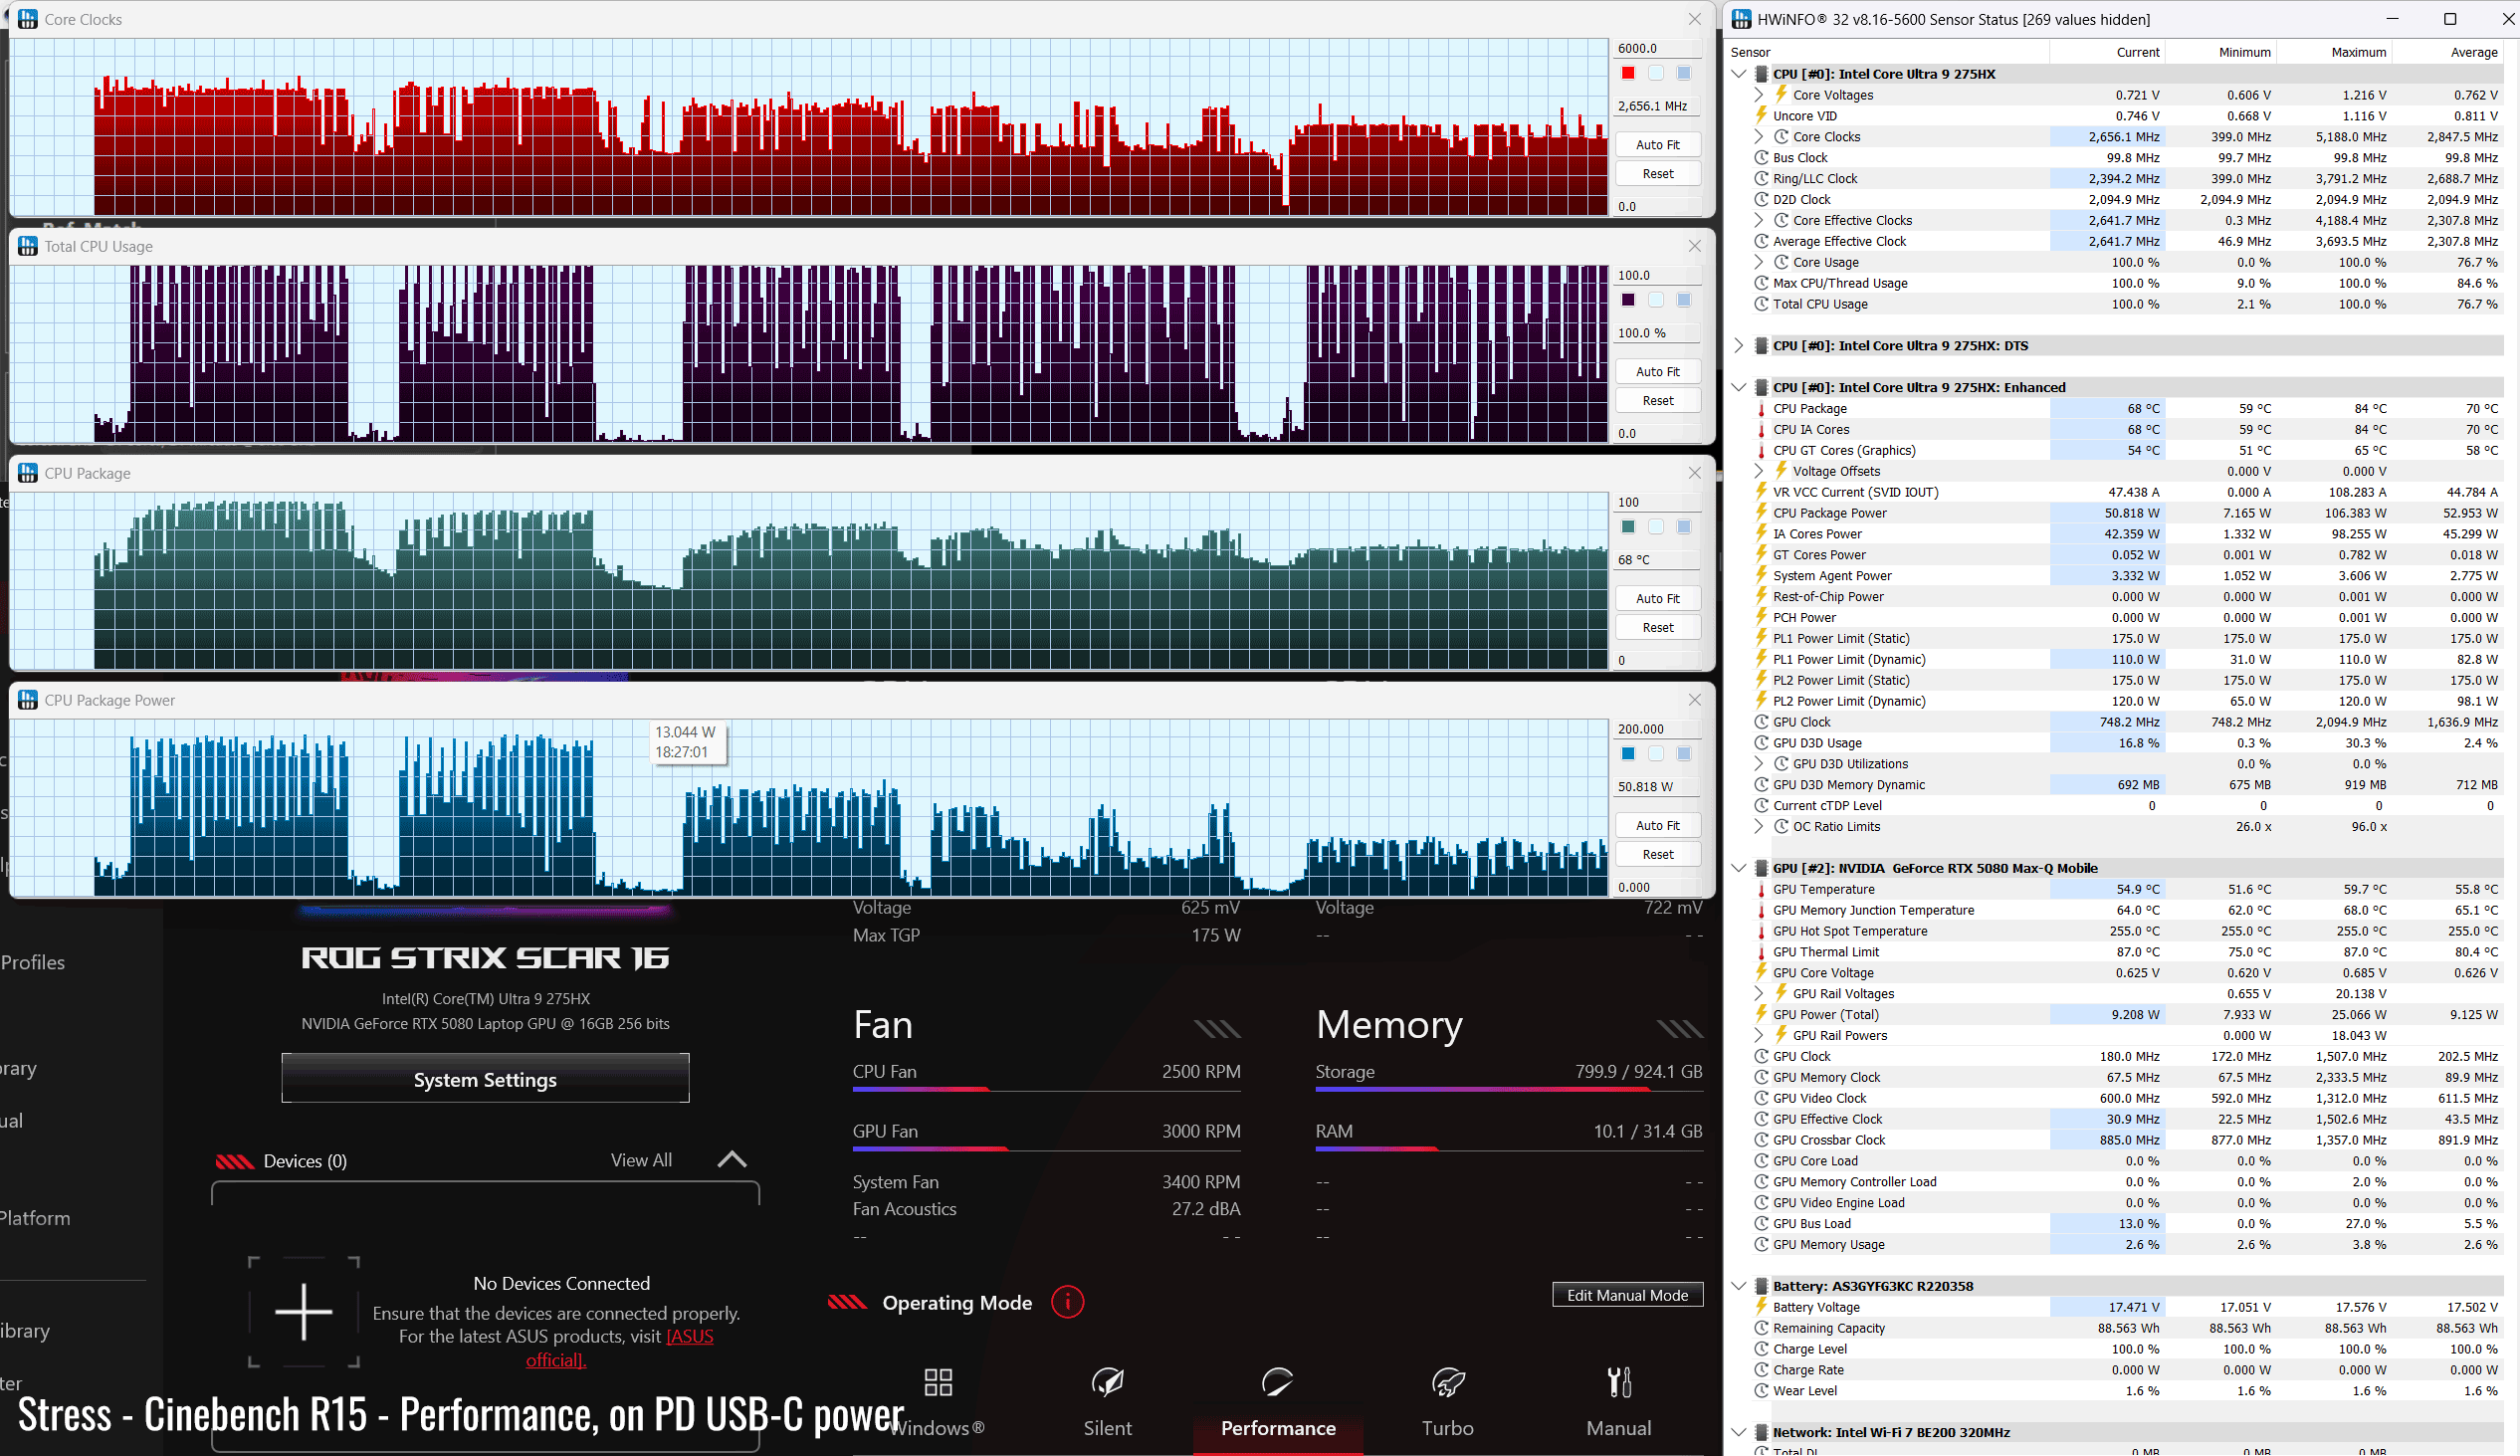This screenshot has height=1456, width=2520.
Task: Click the CPU Package Power lightning icon
Action: [x=1761, y=513]
